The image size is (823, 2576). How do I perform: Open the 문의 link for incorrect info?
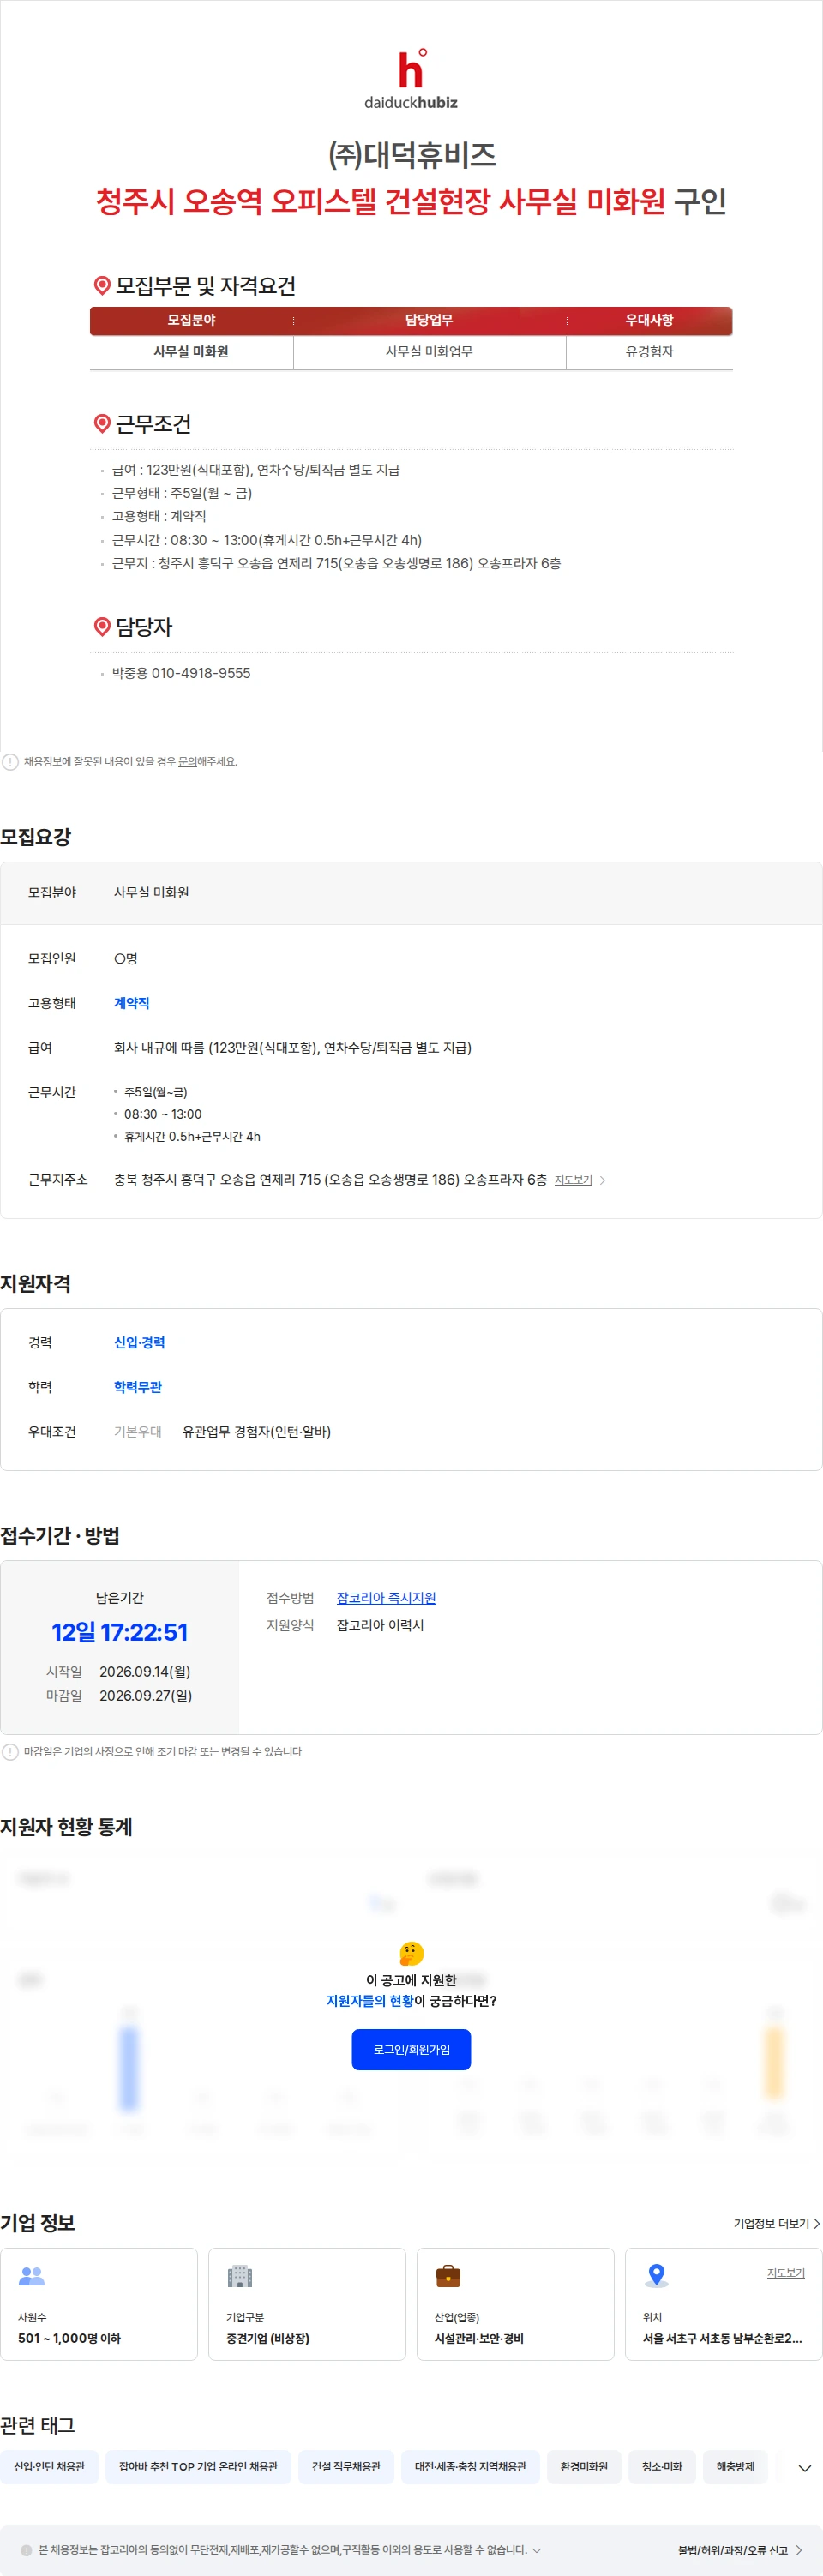click(x=187, y=762)
